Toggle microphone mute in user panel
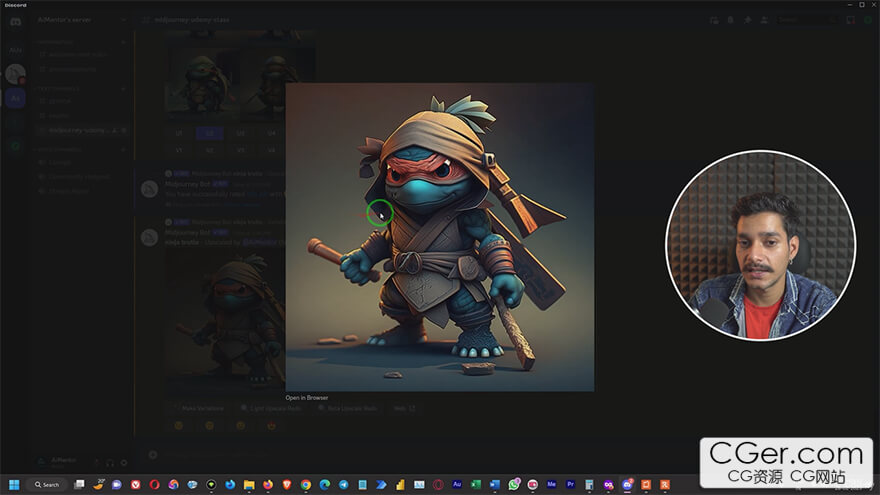This screenshot has height=495, width=880. point(97,462)
